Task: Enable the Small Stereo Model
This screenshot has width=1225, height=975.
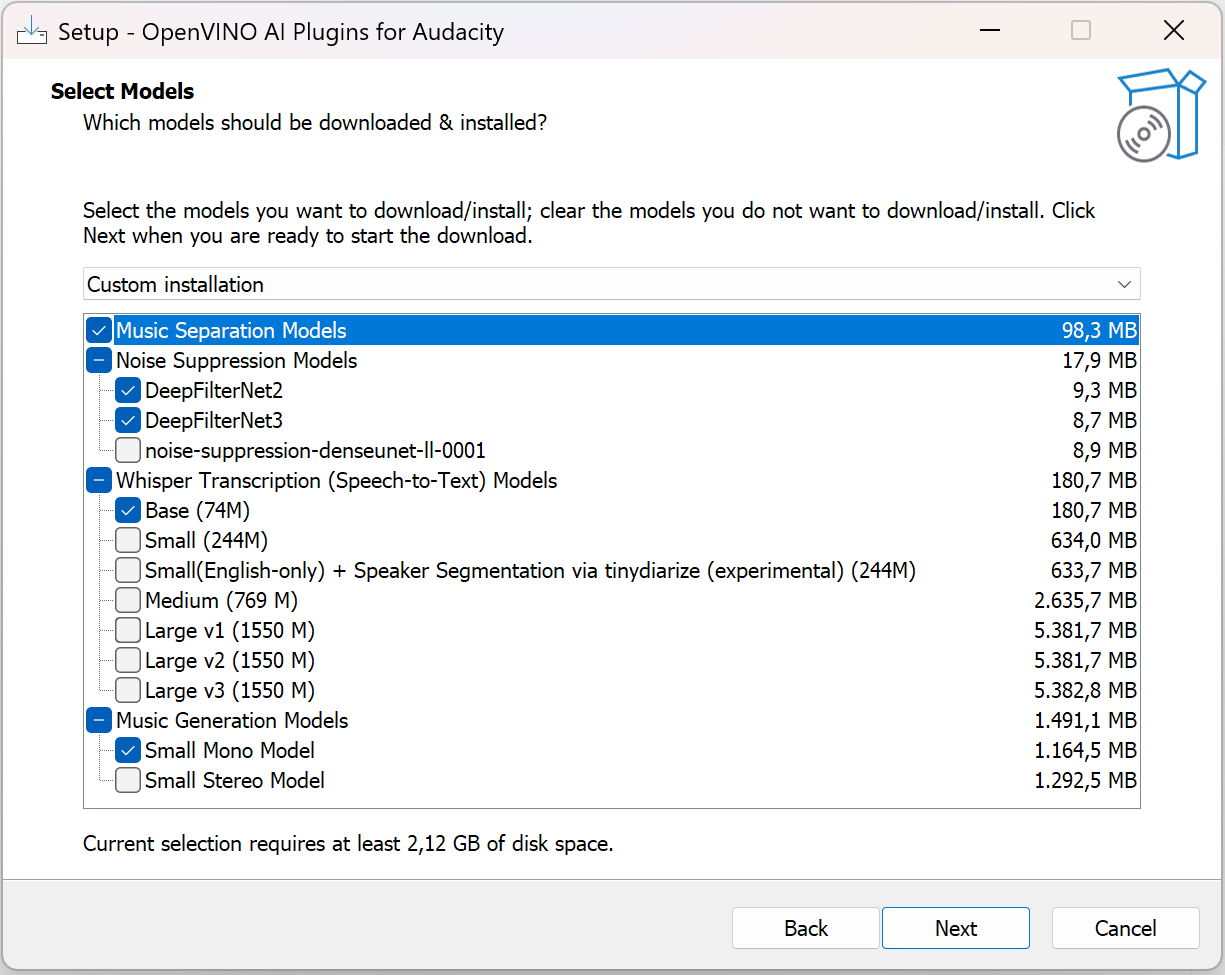Action: click(x=127, y=780)
